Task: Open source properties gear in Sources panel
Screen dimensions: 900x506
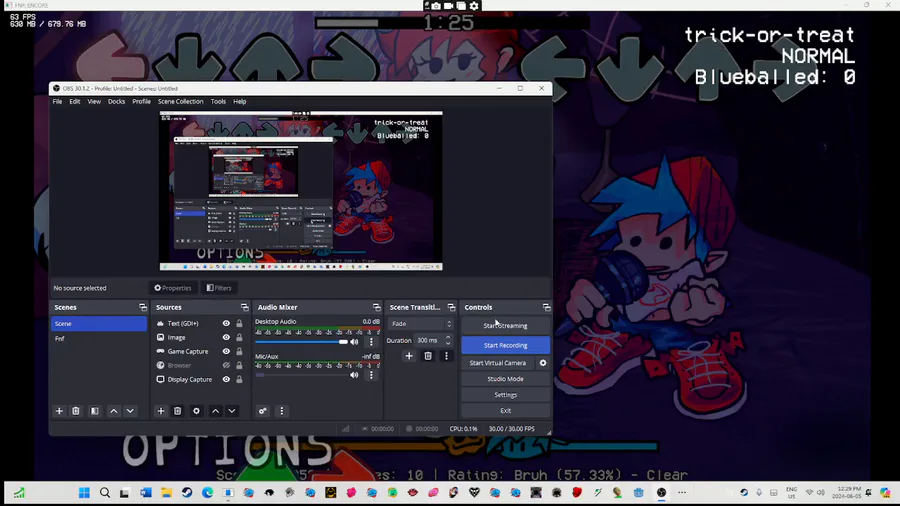Action: point(196,411)
